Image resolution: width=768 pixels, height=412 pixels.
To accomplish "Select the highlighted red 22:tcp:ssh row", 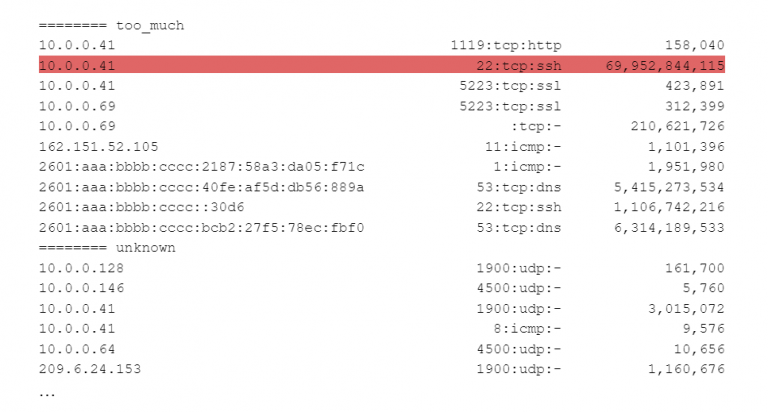I will point(382,65).
